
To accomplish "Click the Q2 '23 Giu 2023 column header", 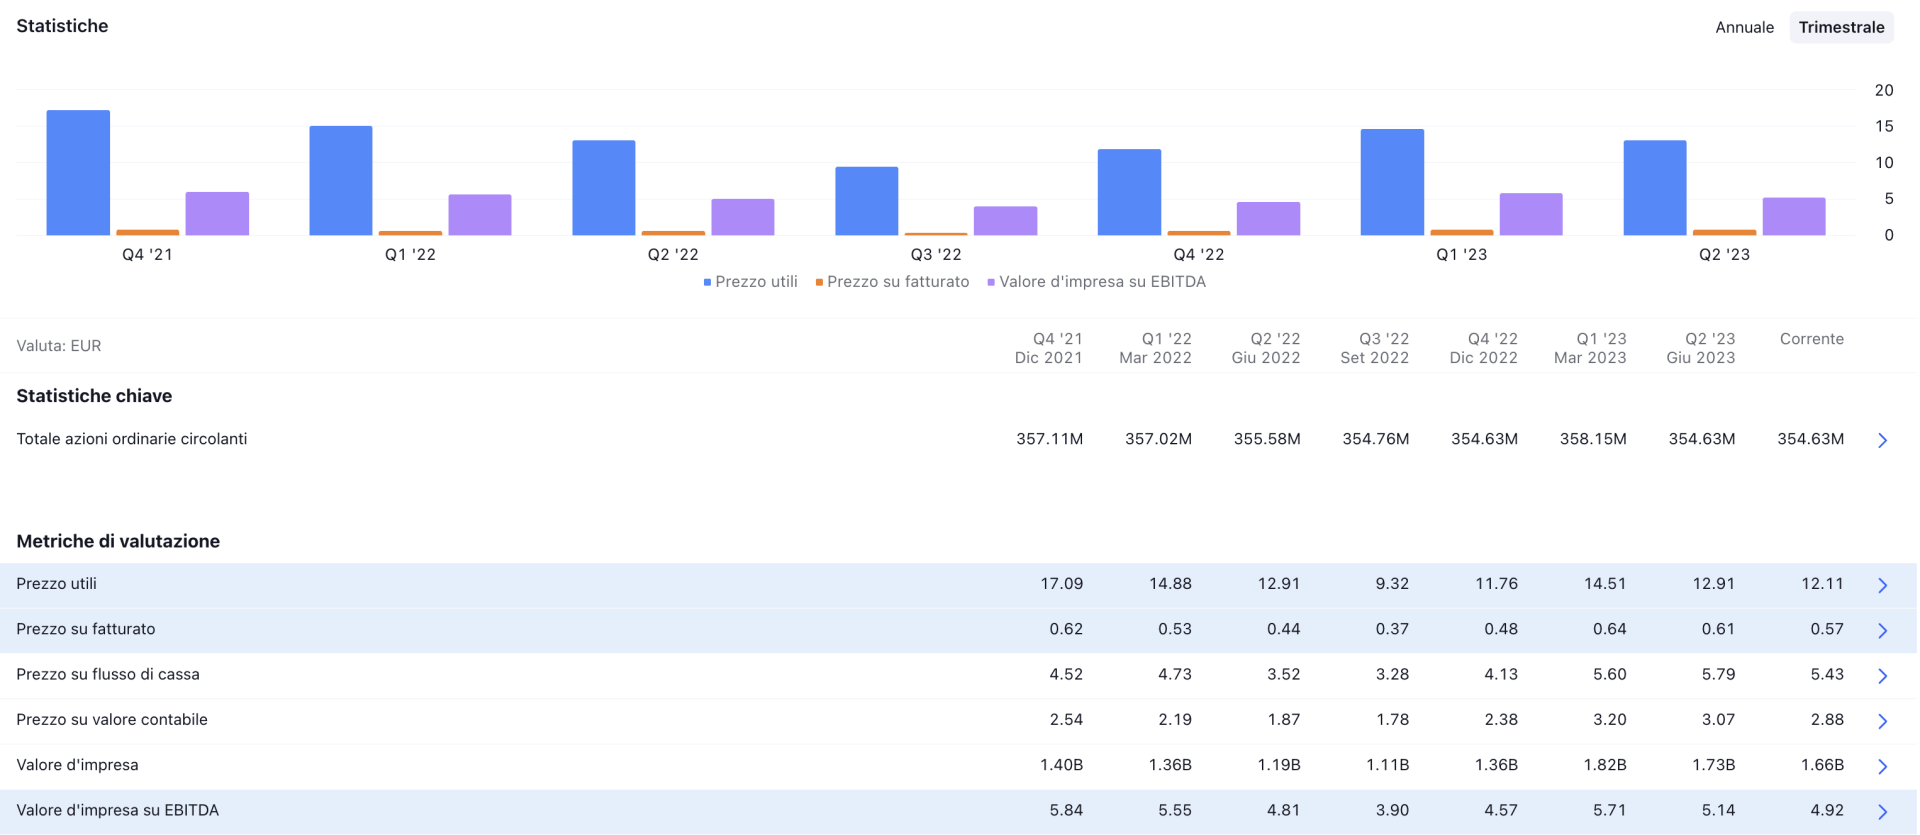I will 1700,348.
